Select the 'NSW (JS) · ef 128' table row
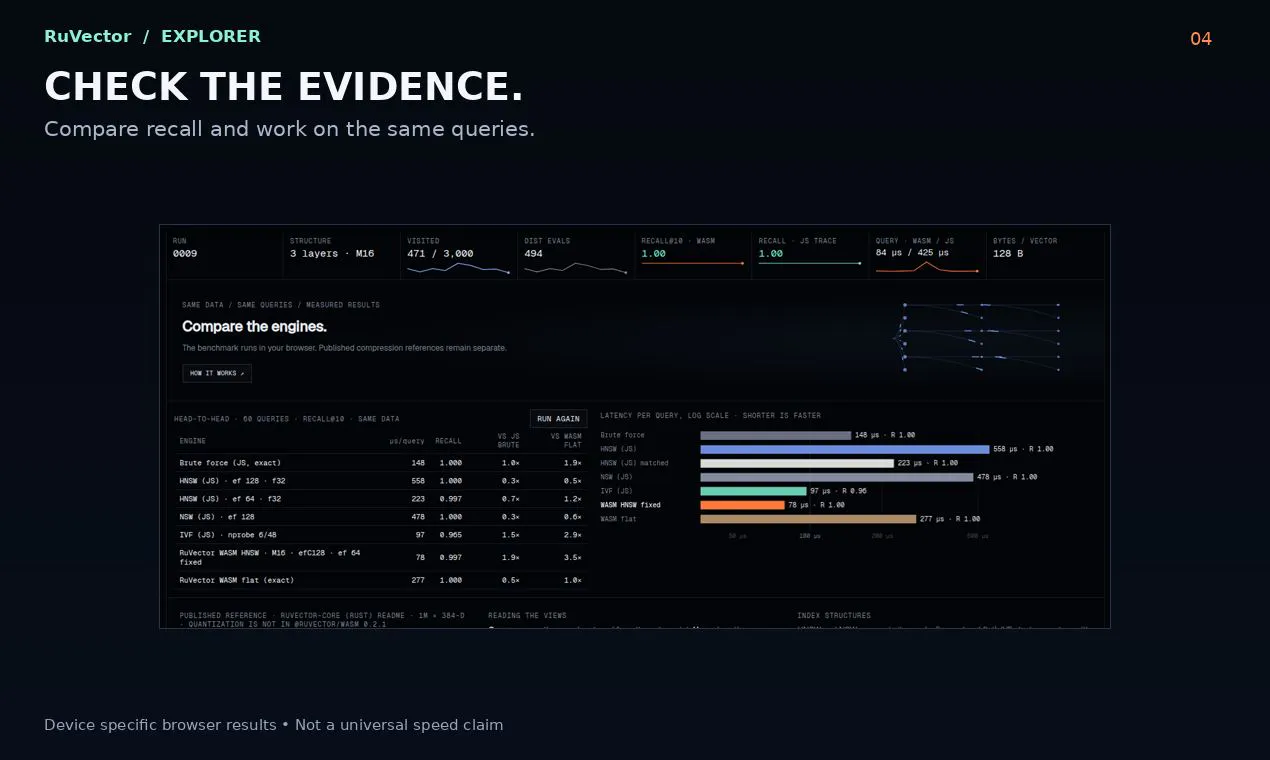The width and height of the screenshot is (1270, 760). (x=380, y=517)
